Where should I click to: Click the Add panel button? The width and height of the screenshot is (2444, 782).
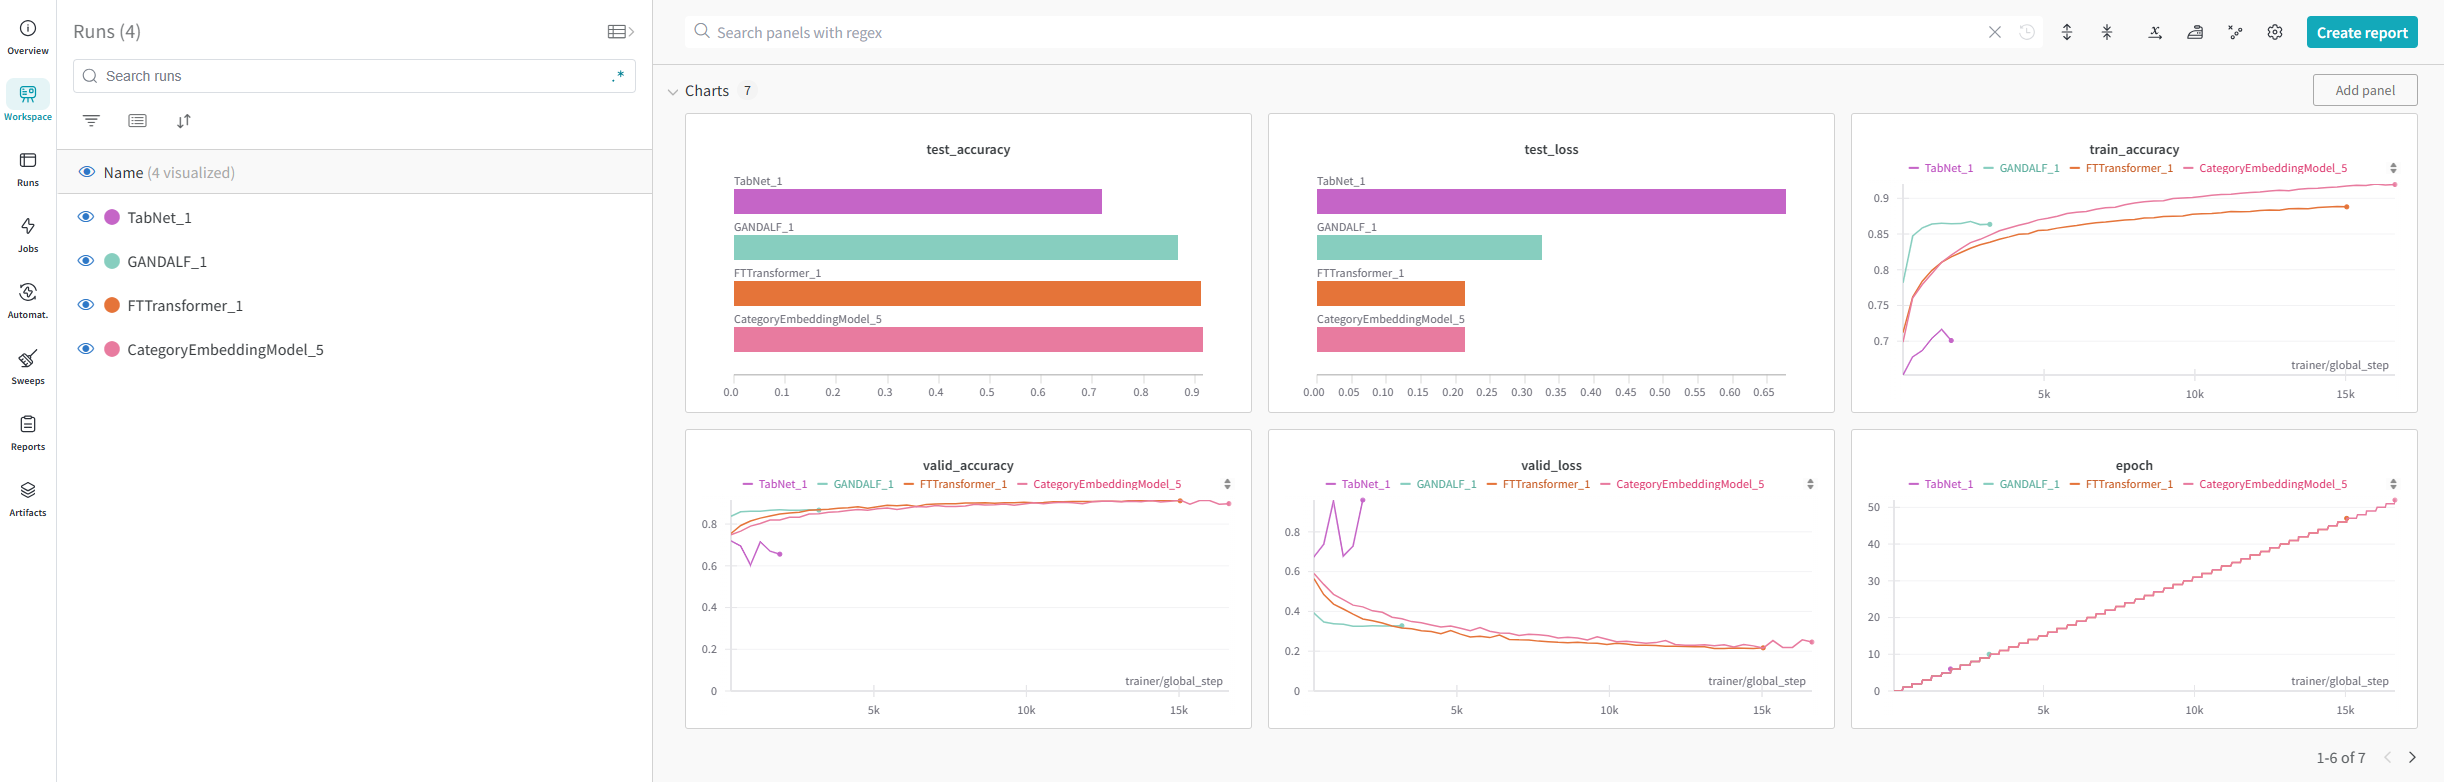click(2364, 90)
